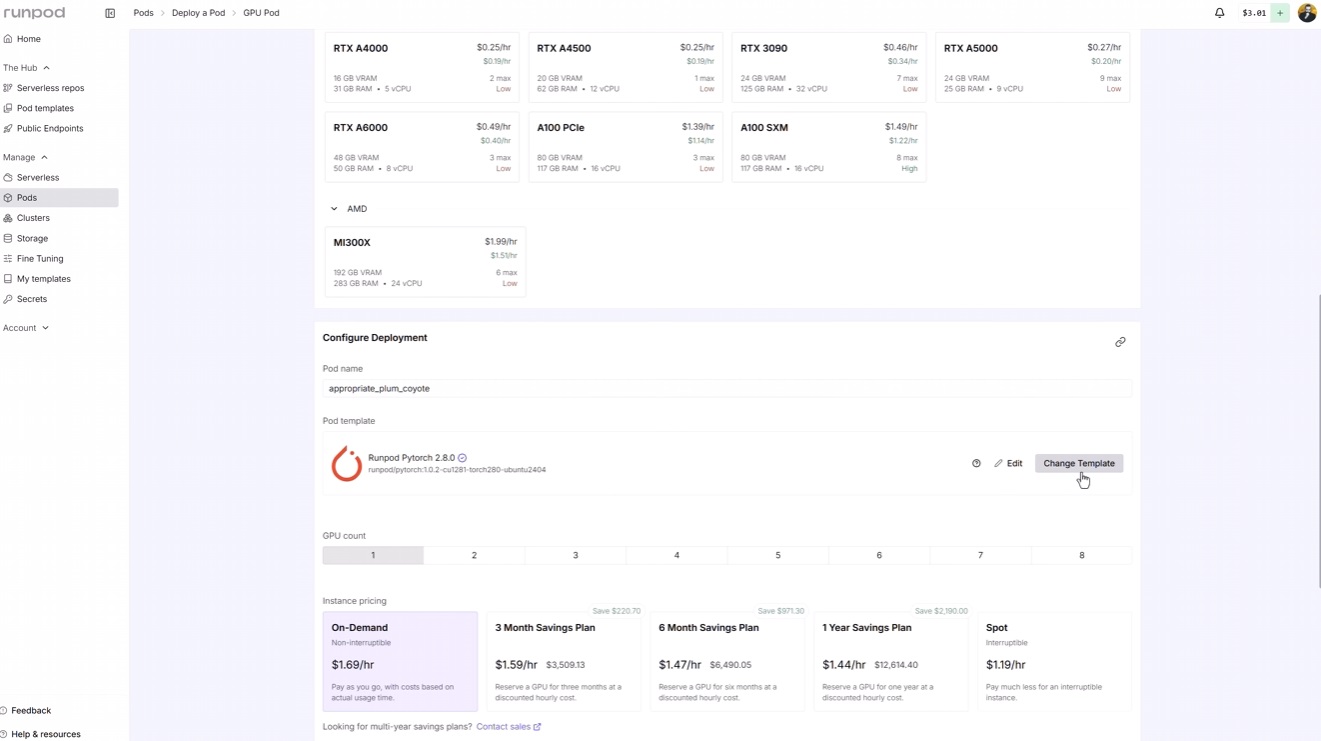Click the Change Template button
The height and width of the screenshot is (741, 1321).
(1079, 463)
